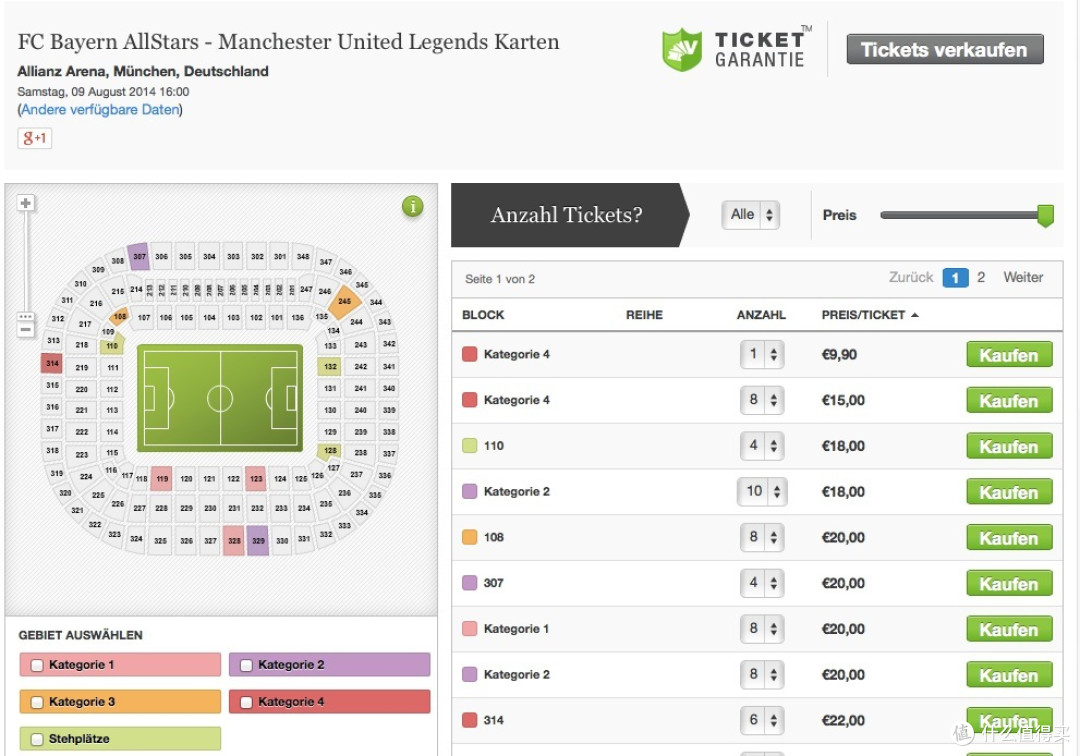This screenshot has width=1080, height=756.
Task: Click the Google +1 icon
Action: pyautogui.click(x=34, y=138)
